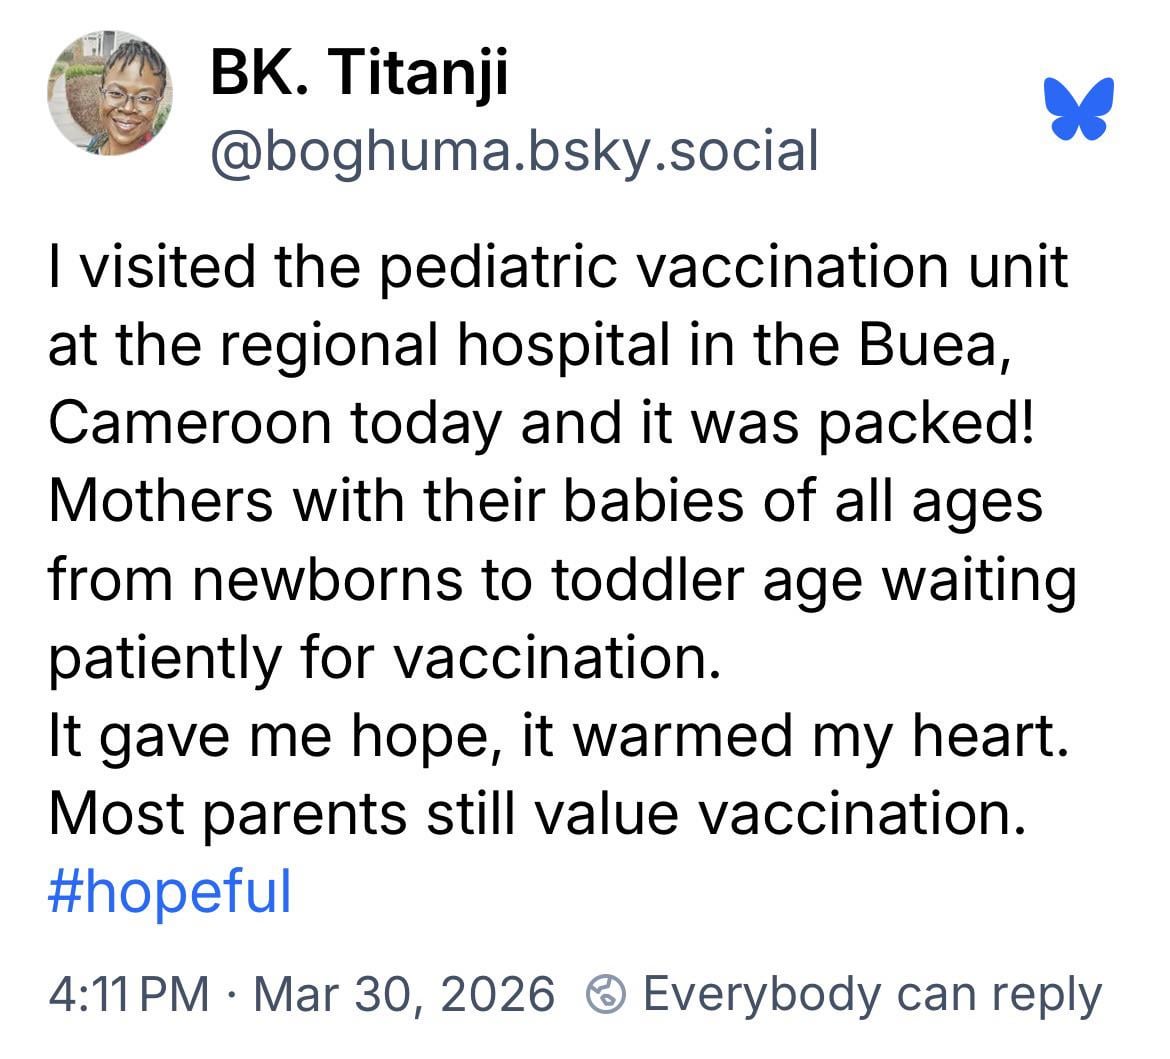The width and height of the screenshot is (1170, 1059).
Task: Click the Bluesky butterfly logo
Action: pos(1077,107)
